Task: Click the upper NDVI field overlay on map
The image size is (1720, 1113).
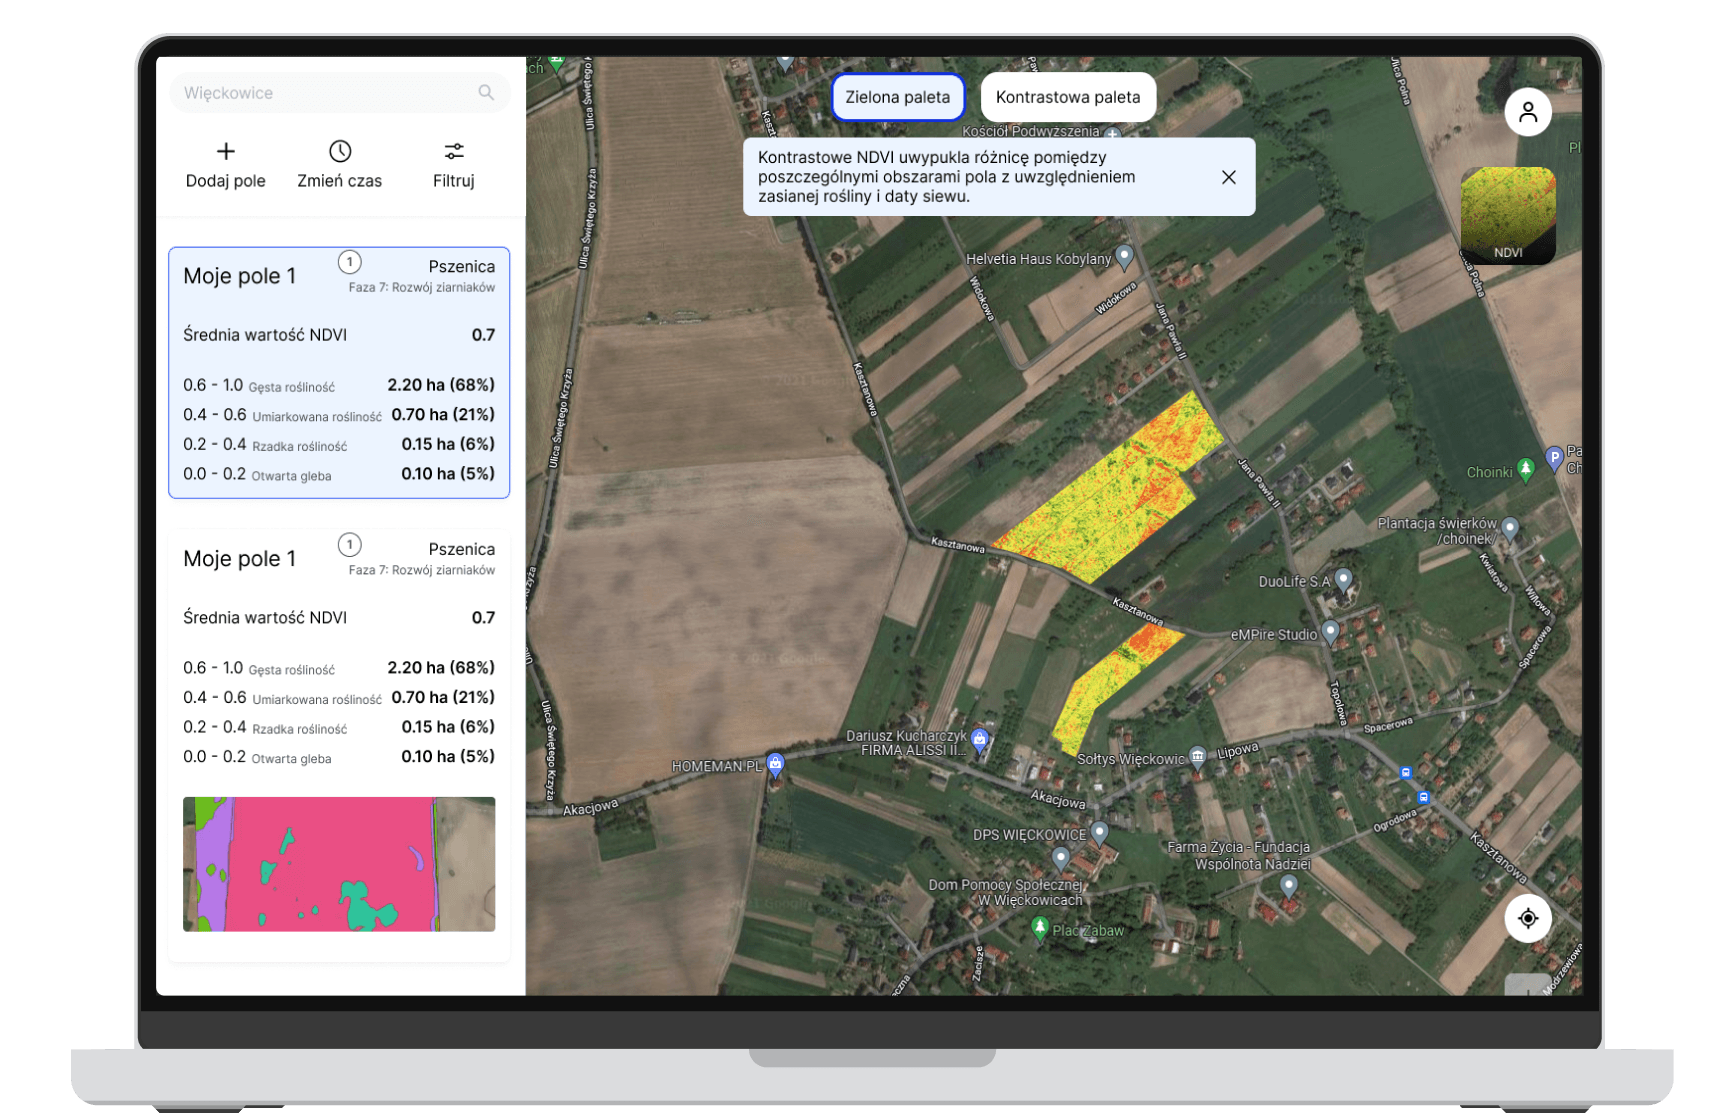Action: click(x=1110, y=490)
